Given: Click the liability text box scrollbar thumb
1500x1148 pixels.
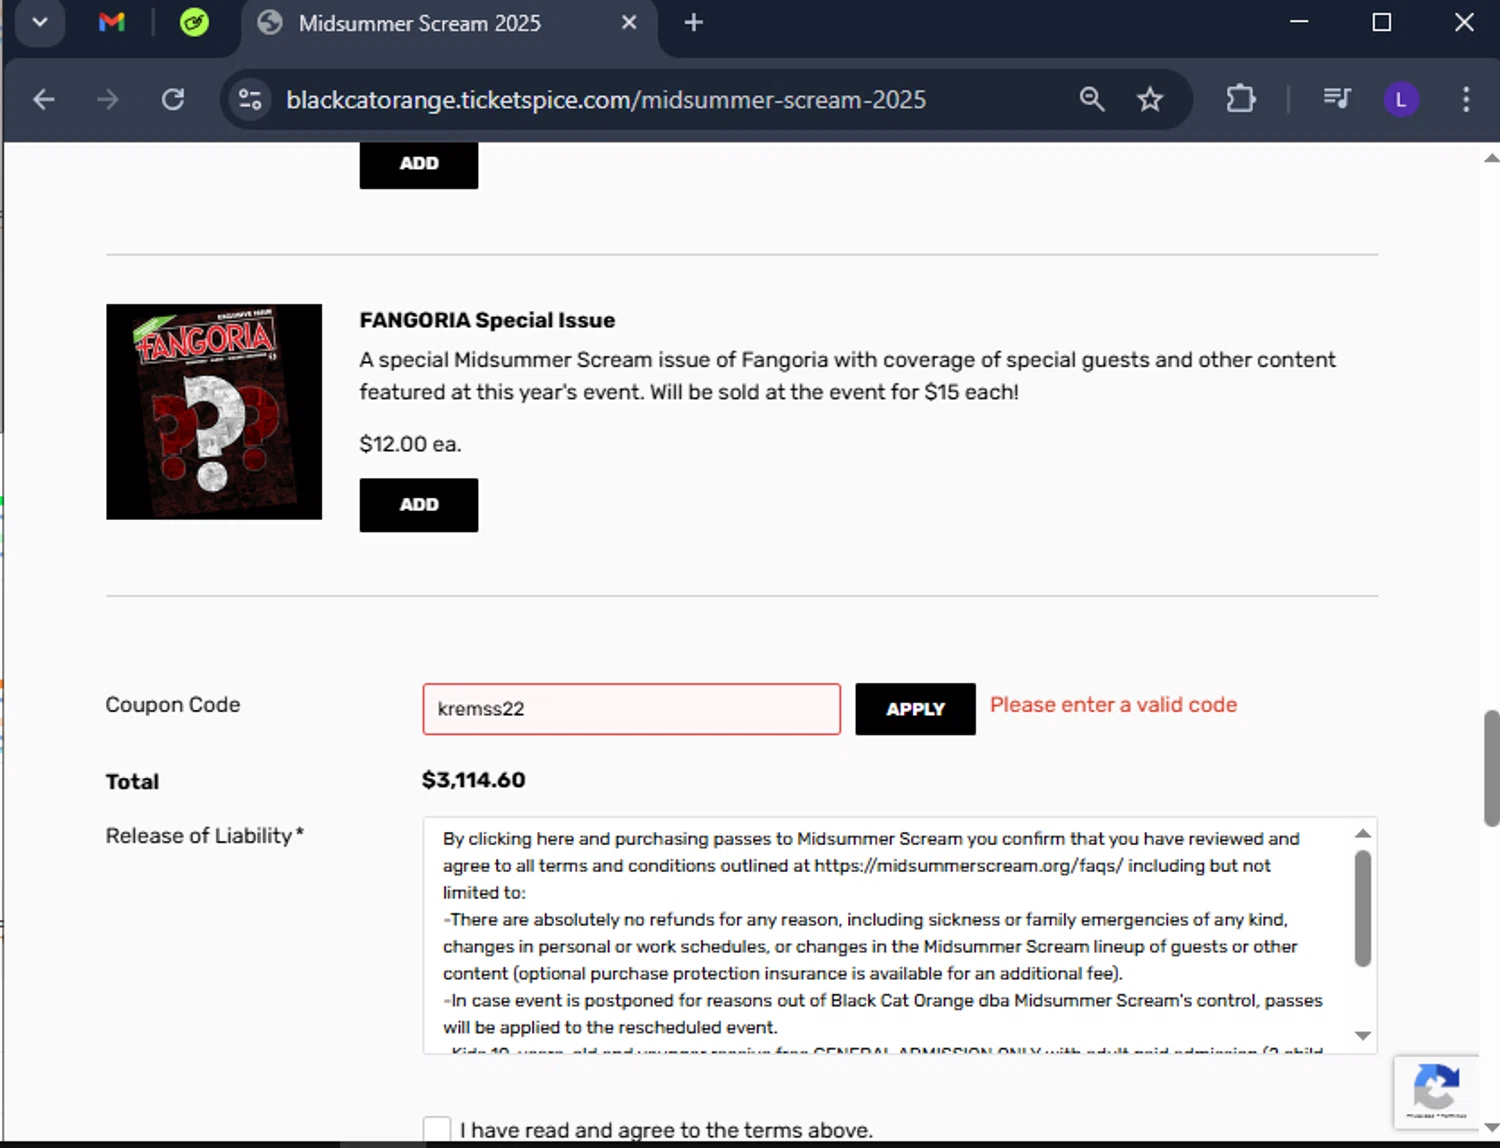Looking at the screenshot, I should [1363, 908].
